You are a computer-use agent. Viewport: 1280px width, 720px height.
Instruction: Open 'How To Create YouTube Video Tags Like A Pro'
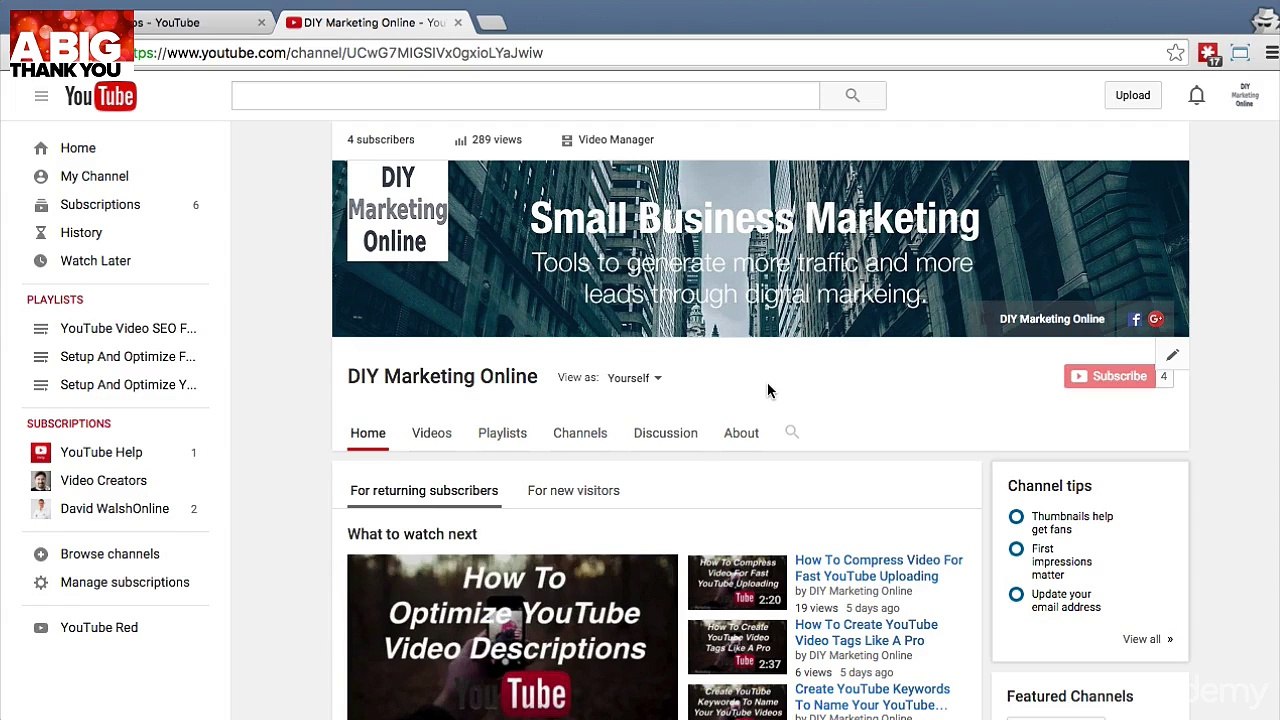(x=866, y=633)
